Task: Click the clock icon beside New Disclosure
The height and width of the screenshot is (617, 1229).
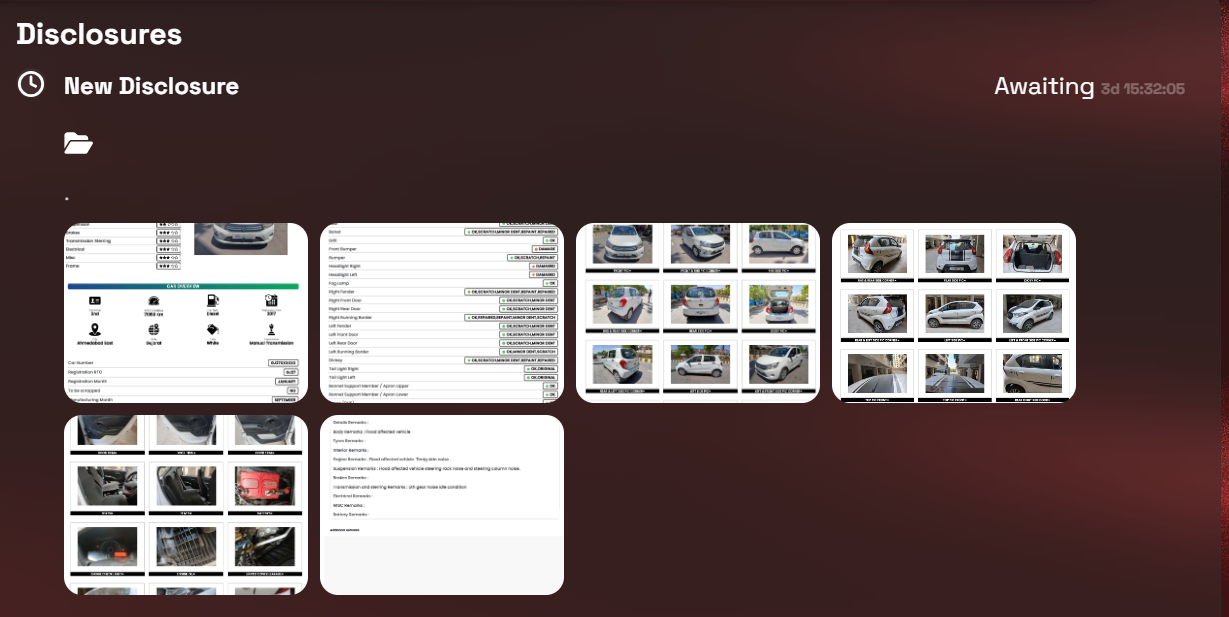Action: [x=31, y=85]
